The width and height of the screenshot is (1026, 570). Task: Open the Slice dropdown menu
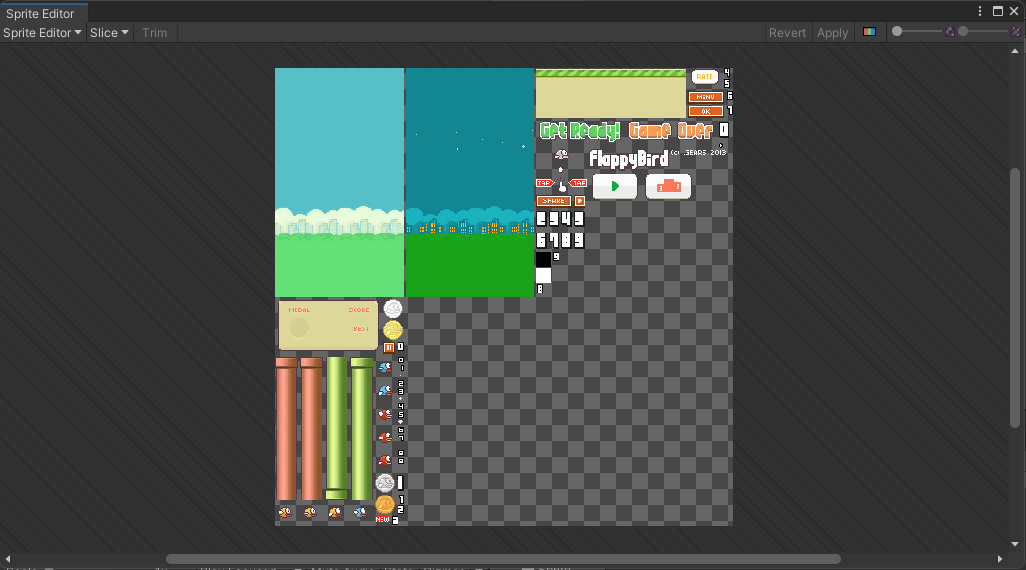coord(109,32)
